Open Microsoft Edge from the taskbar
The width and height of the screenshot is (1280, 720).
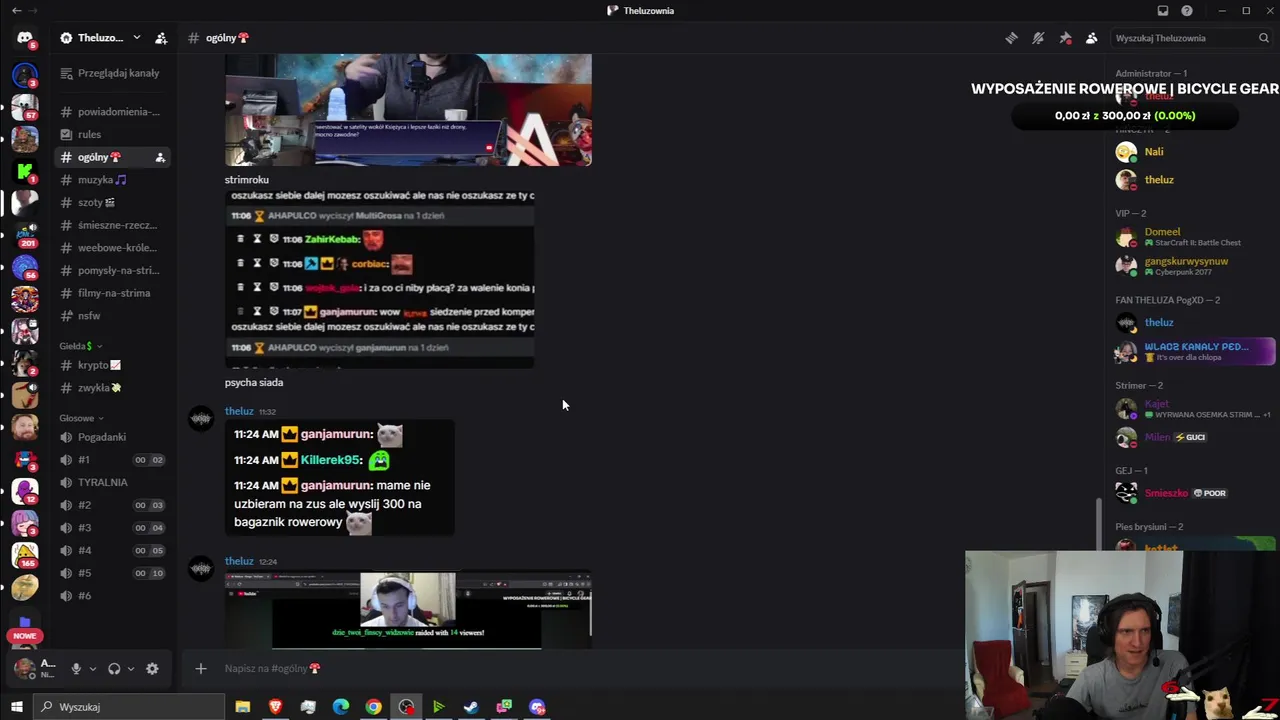pos(341,707)
